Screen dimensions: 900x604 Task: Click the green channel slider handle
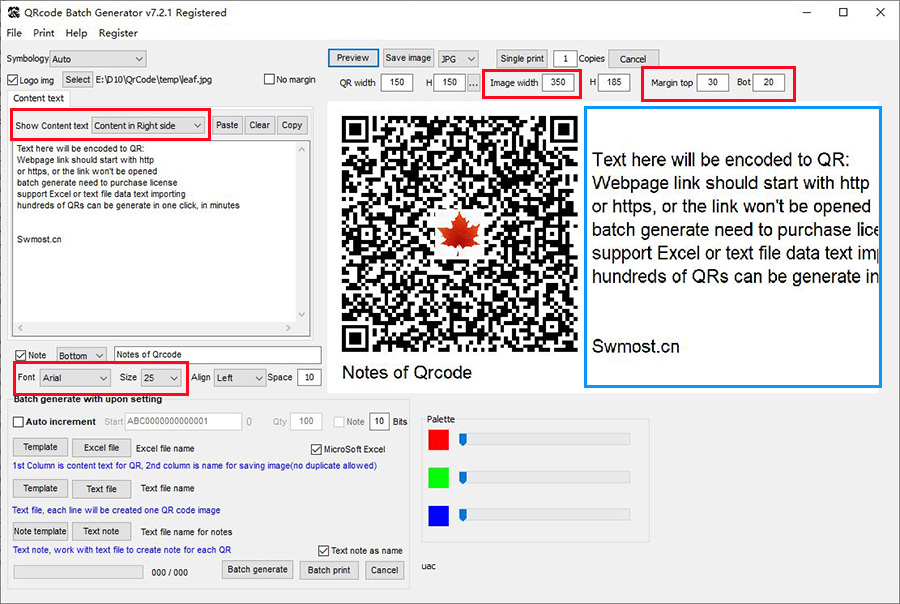[x=463, y=478]
